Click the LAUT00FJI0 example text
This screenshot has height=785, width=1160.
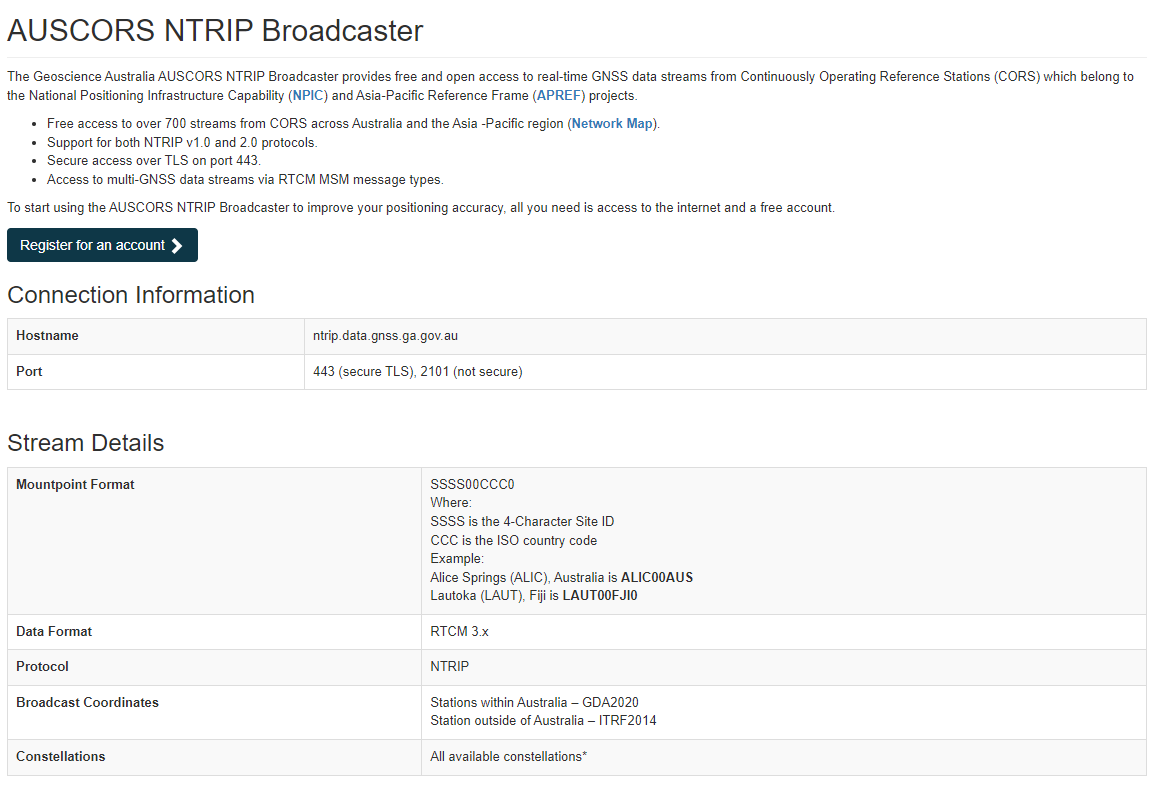(x=600, y=596)
